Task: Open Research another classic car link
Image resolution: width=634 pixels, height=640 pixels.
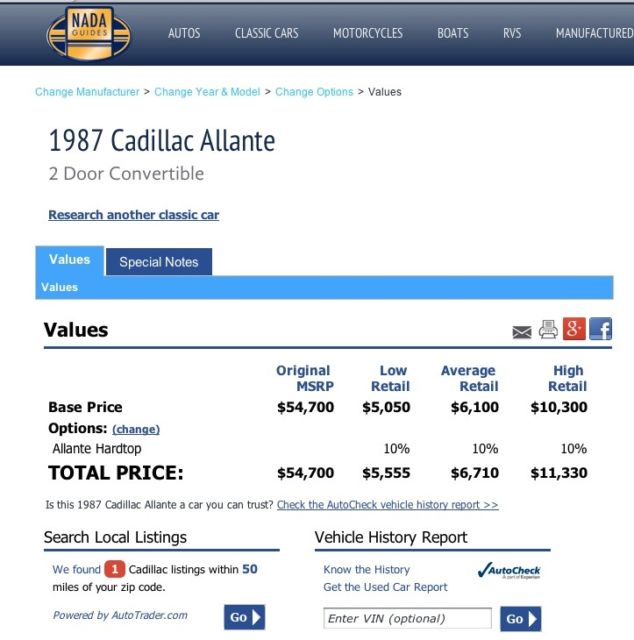Action: pos(133,215)
